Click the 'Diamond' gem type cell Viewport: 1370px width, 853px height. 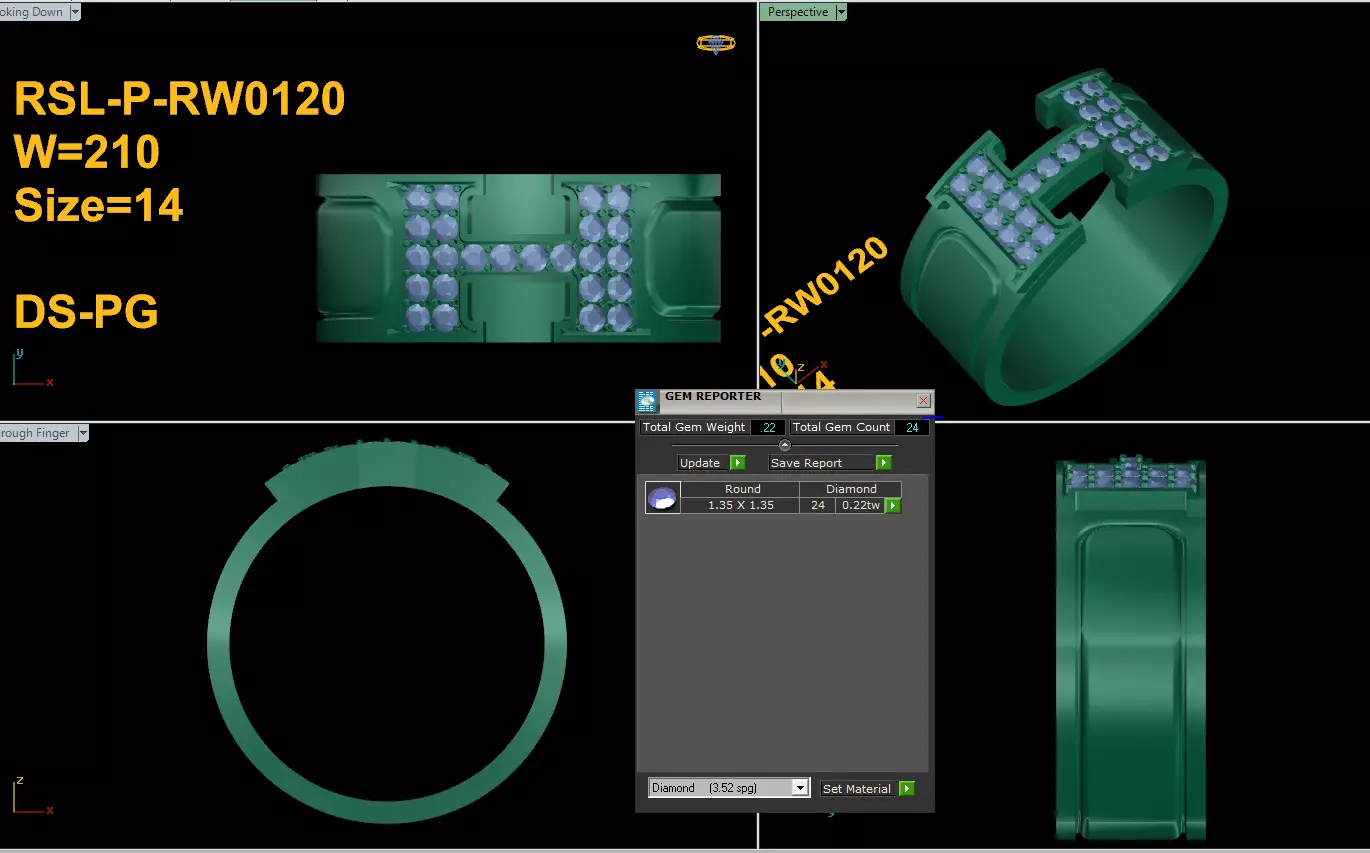click(851, 489)
